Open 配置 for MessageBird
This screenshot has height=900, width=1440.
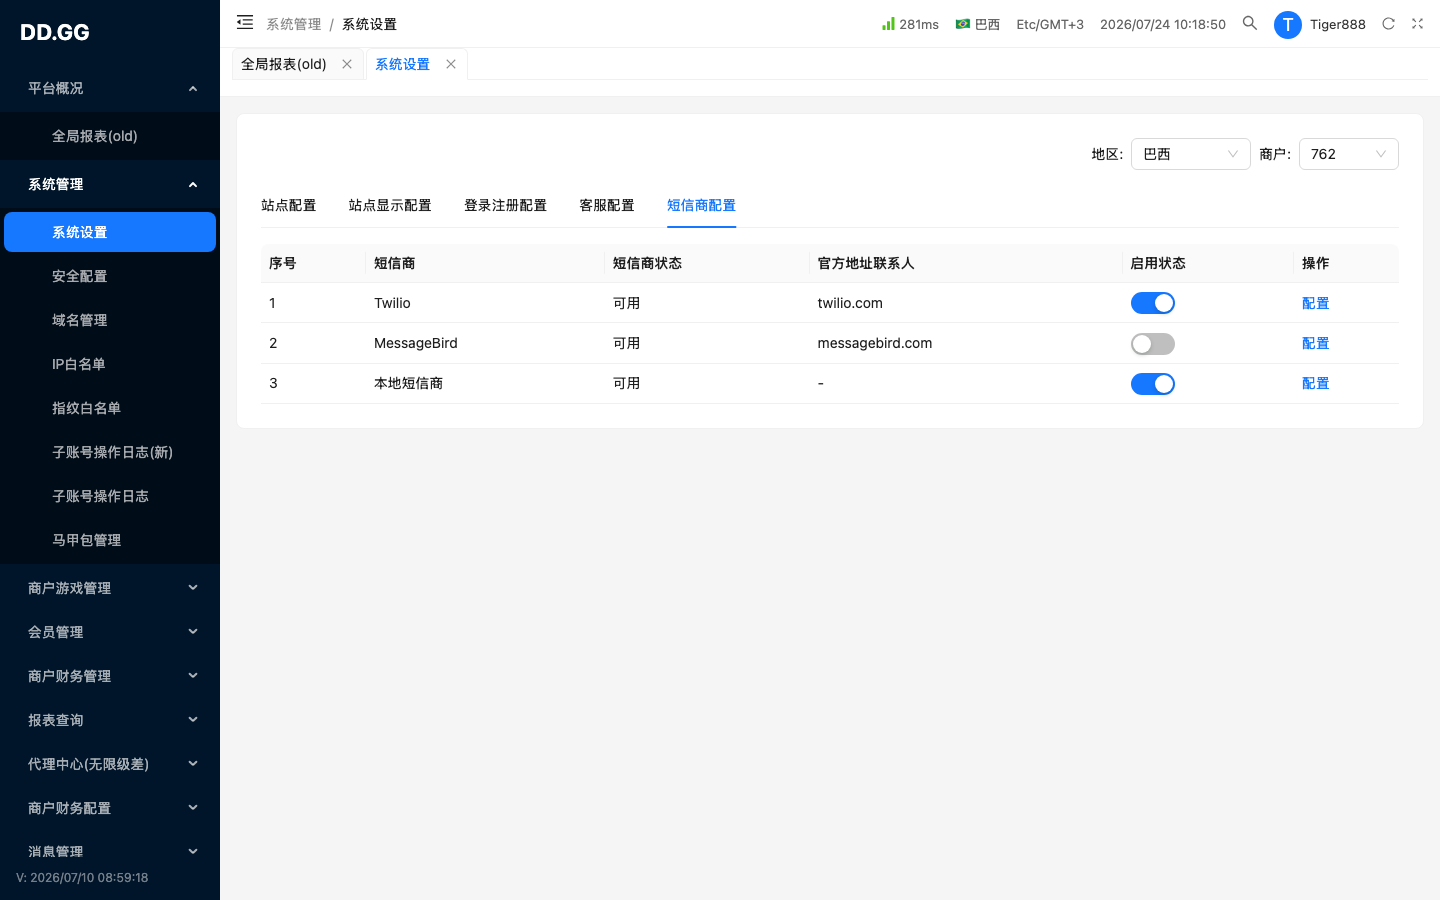click(x=1315, y=343)
